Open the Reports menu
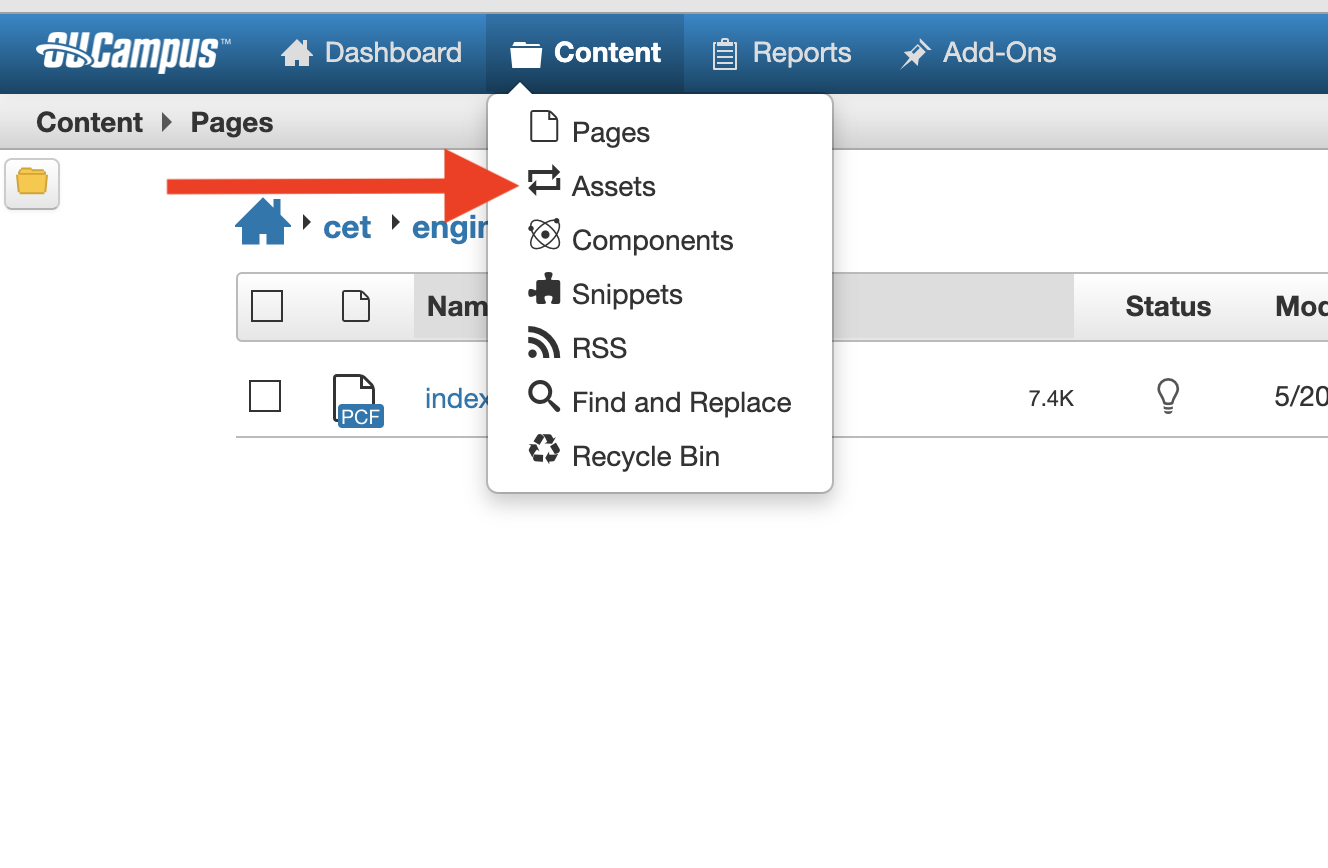 pyautogui.click(x=781, y=53)
